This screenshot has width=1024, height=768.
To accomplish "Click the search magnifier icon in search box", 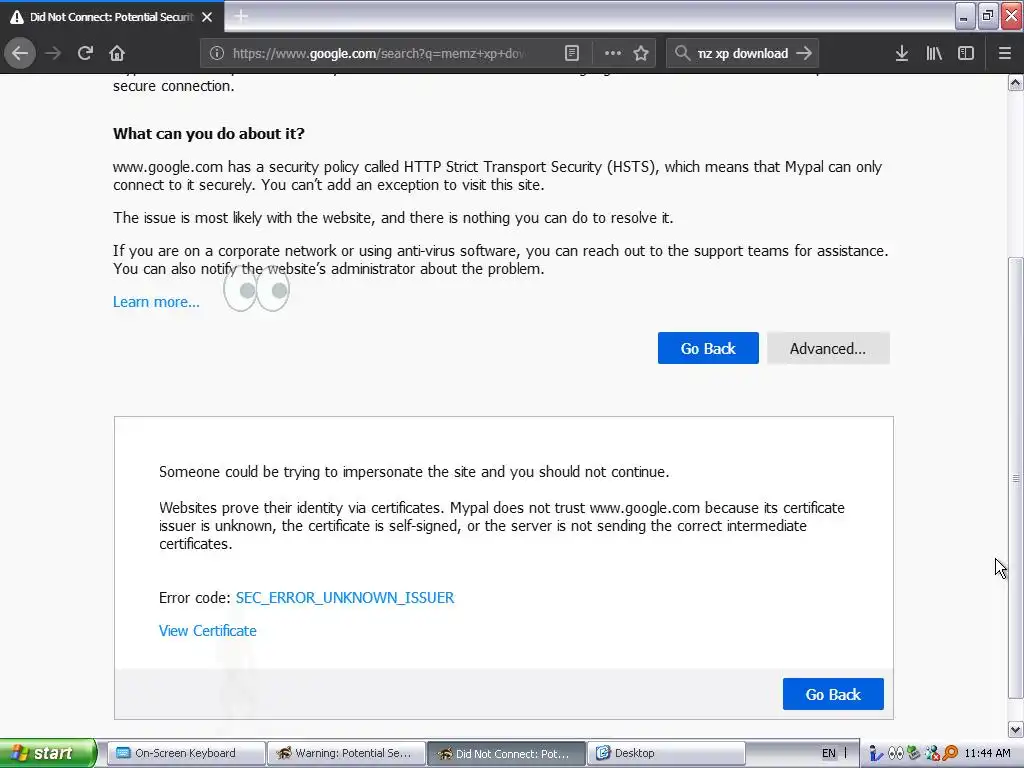I will coord(682,53).
